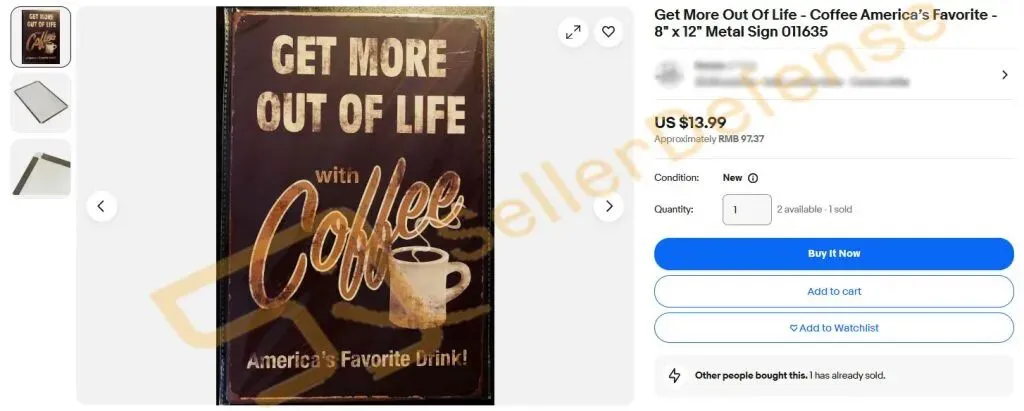Click the listing title text

(x=825, y=24)
